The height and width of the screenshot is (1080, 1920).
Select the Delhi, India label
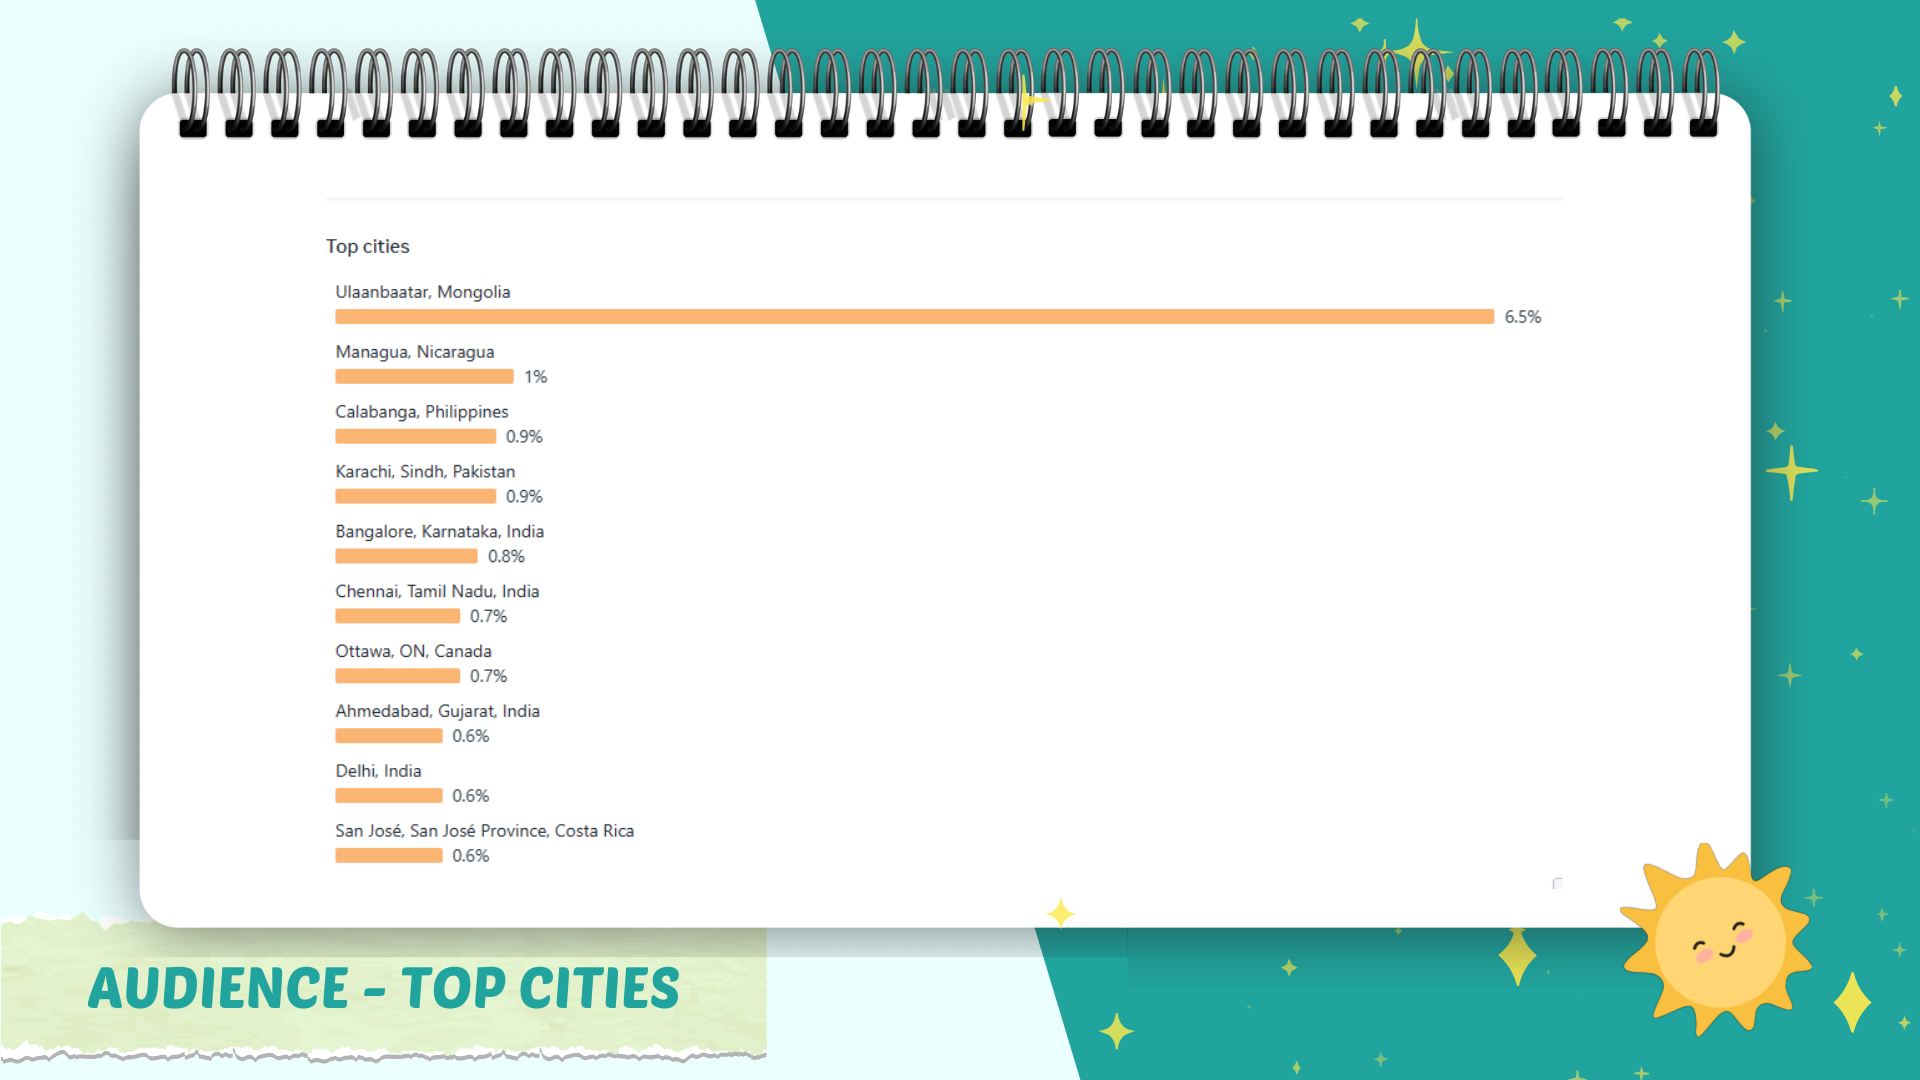pyautogui.click(x=378, y=771)
